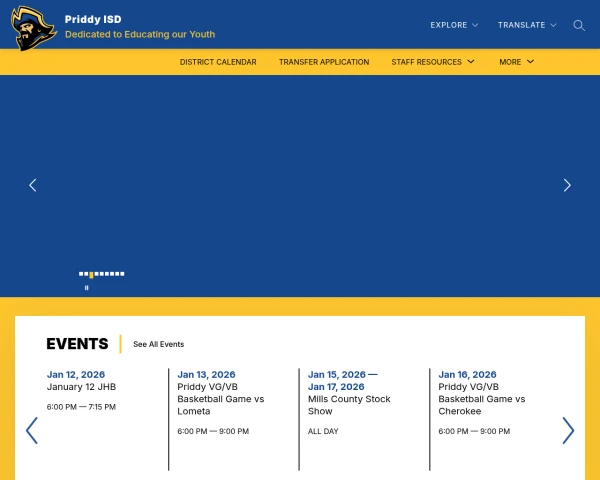Open the search magnifier icon
600x480 pixels.
coord(579,25)
